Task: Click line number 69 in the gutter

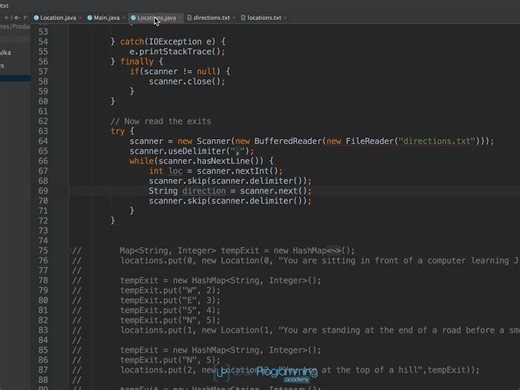Action: 43,191
